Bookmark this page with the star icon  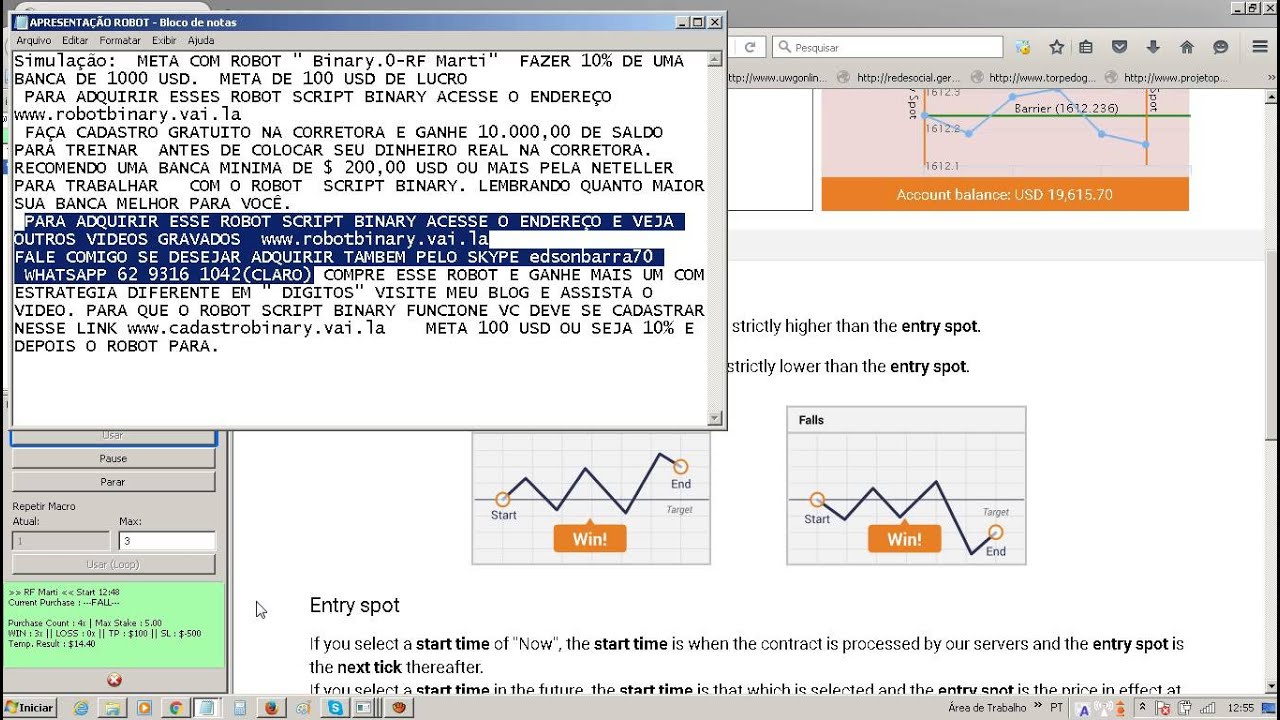point(1056,47)
